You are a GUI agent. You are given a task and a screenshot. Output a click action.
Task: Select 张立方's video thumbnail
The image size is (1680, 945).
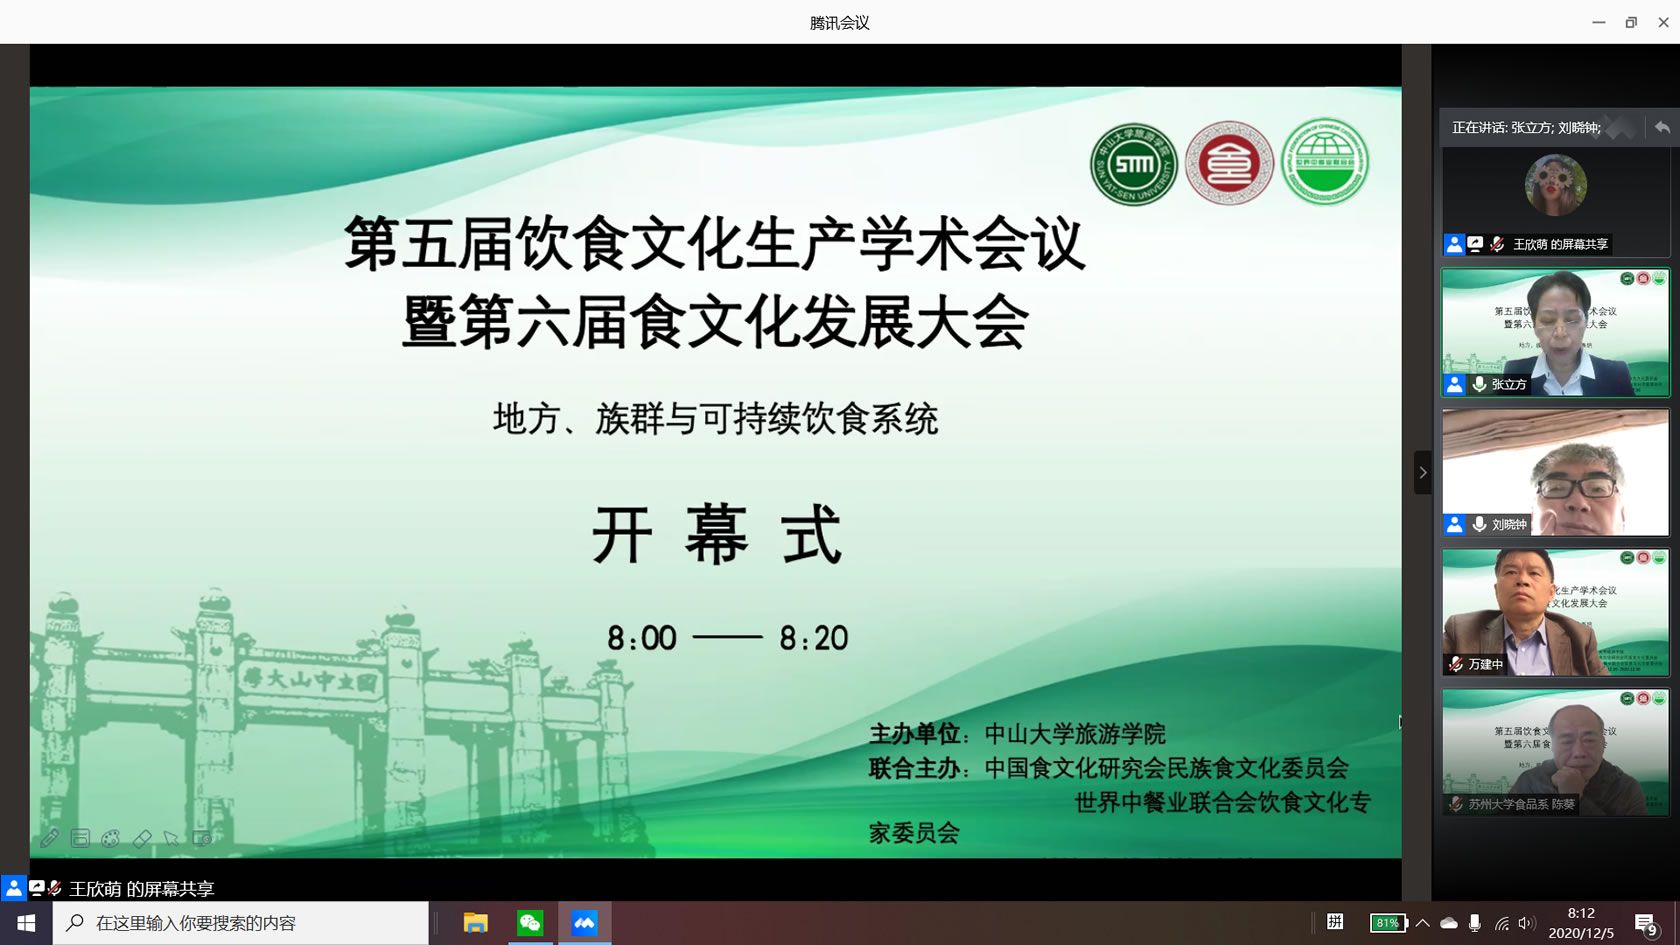pyautogui.click(x=1555, y=332)
